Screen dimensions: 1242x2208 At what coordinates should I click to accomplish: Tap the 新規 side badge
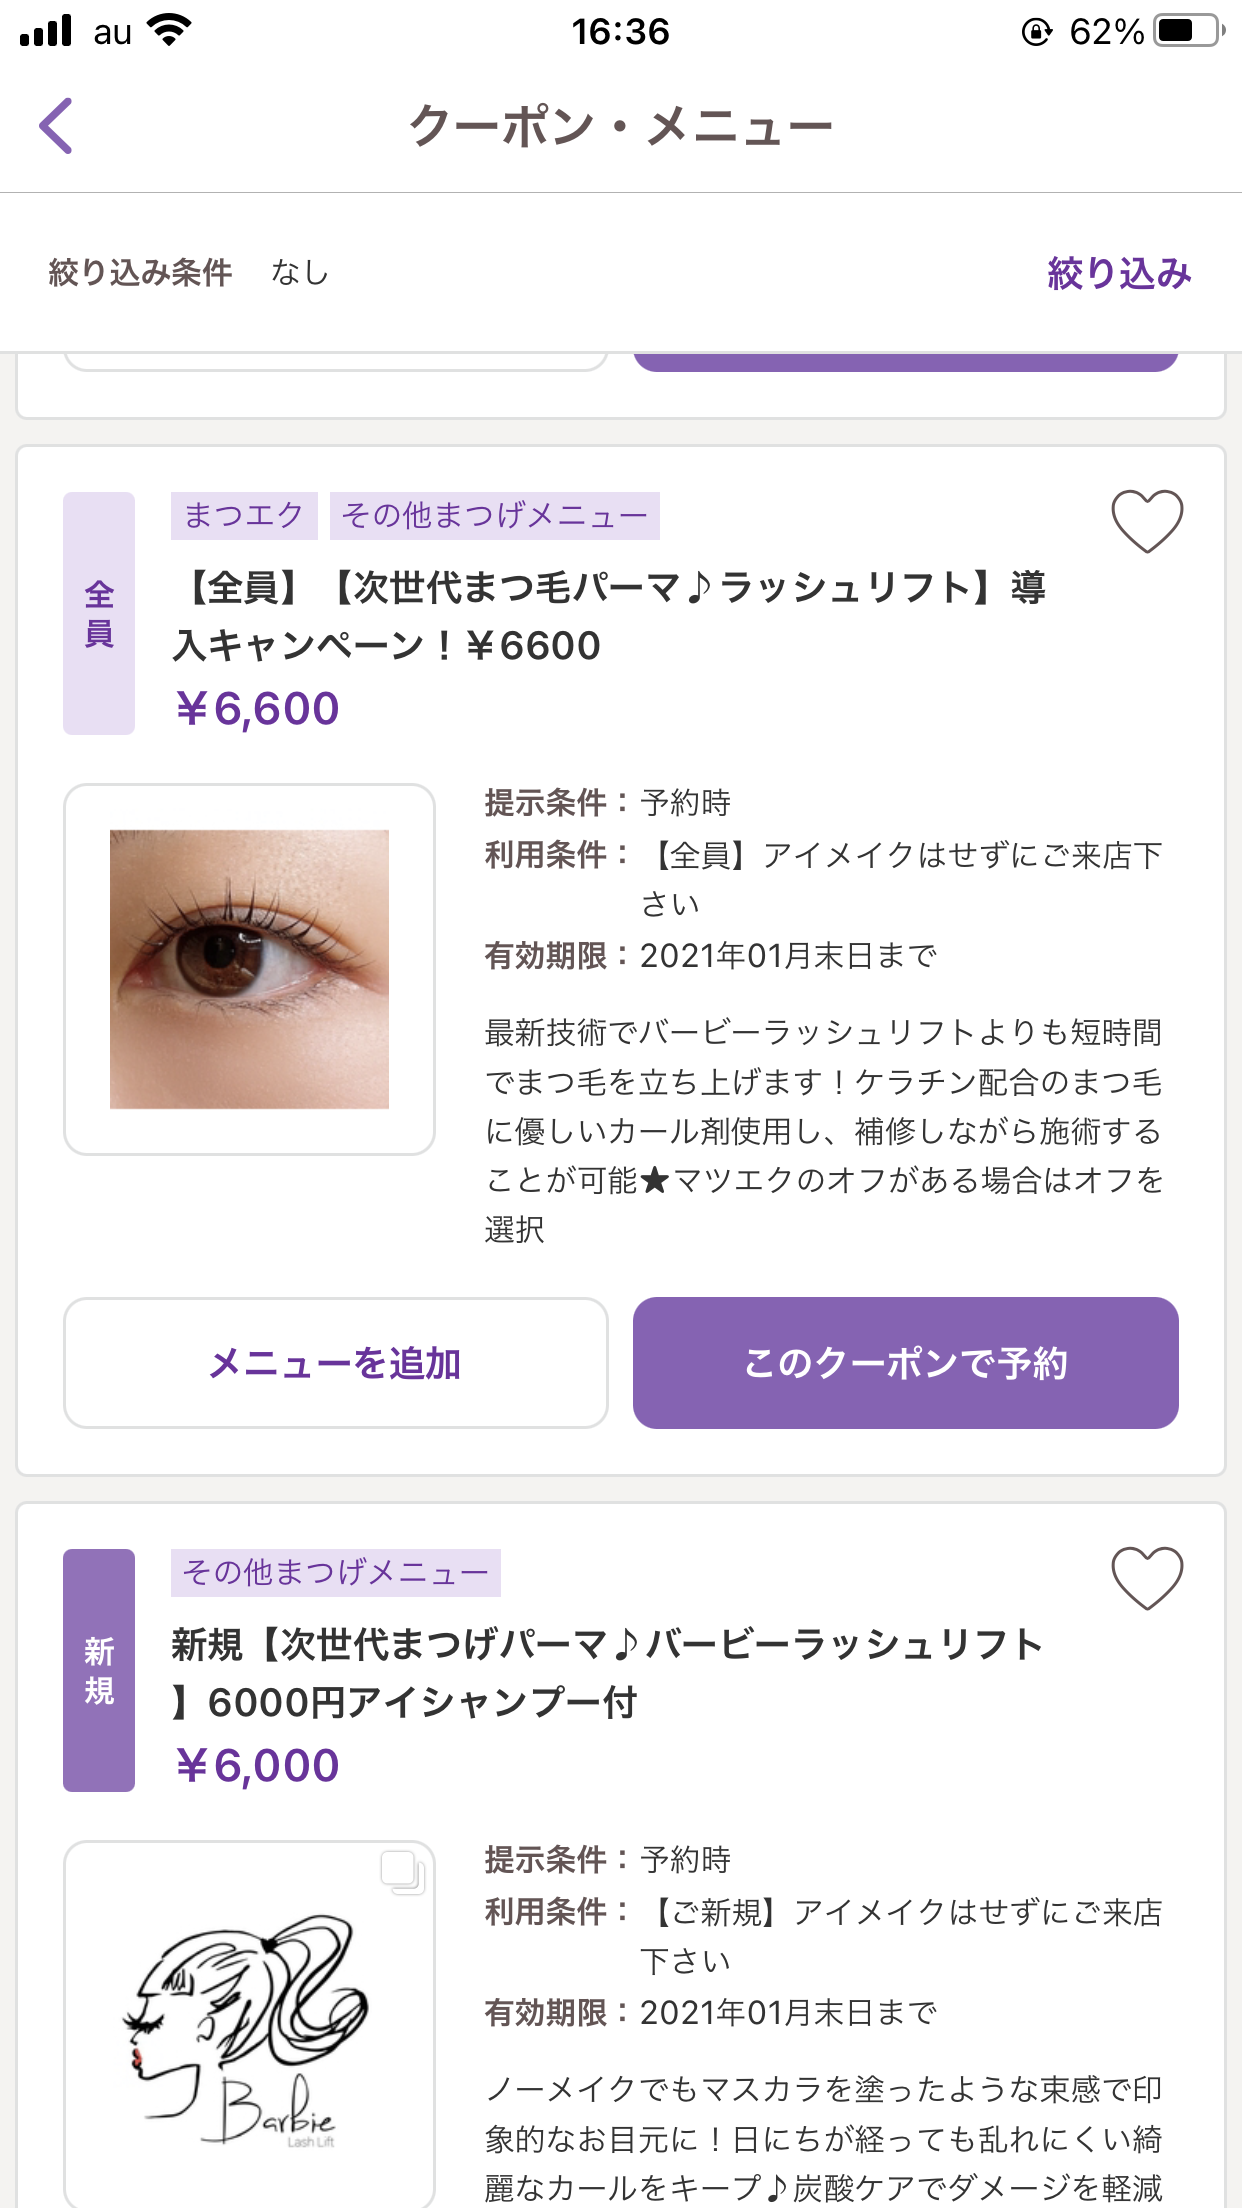[x=99, y=1670]
